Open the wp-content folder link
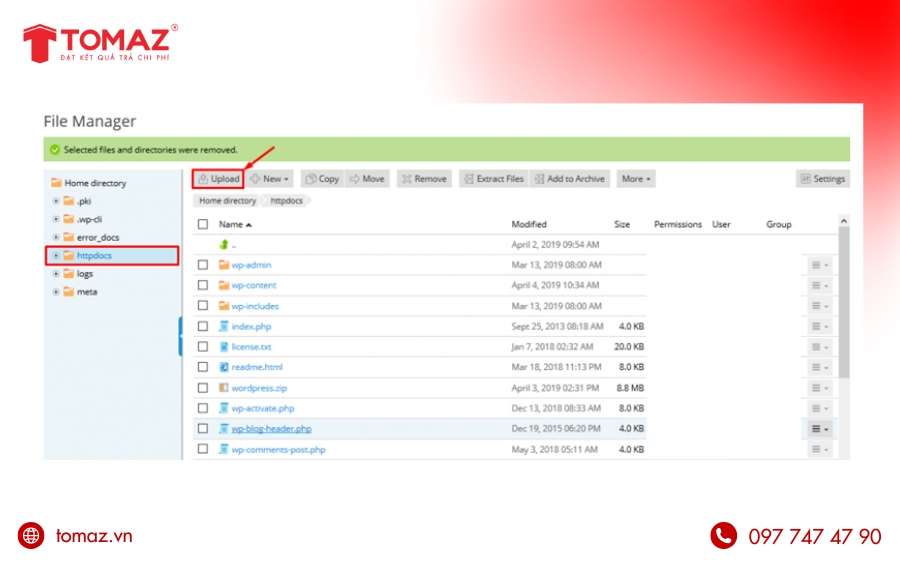The height and width of the screenshot is (563, 900). pyautogui.click(x=254, y=286)
